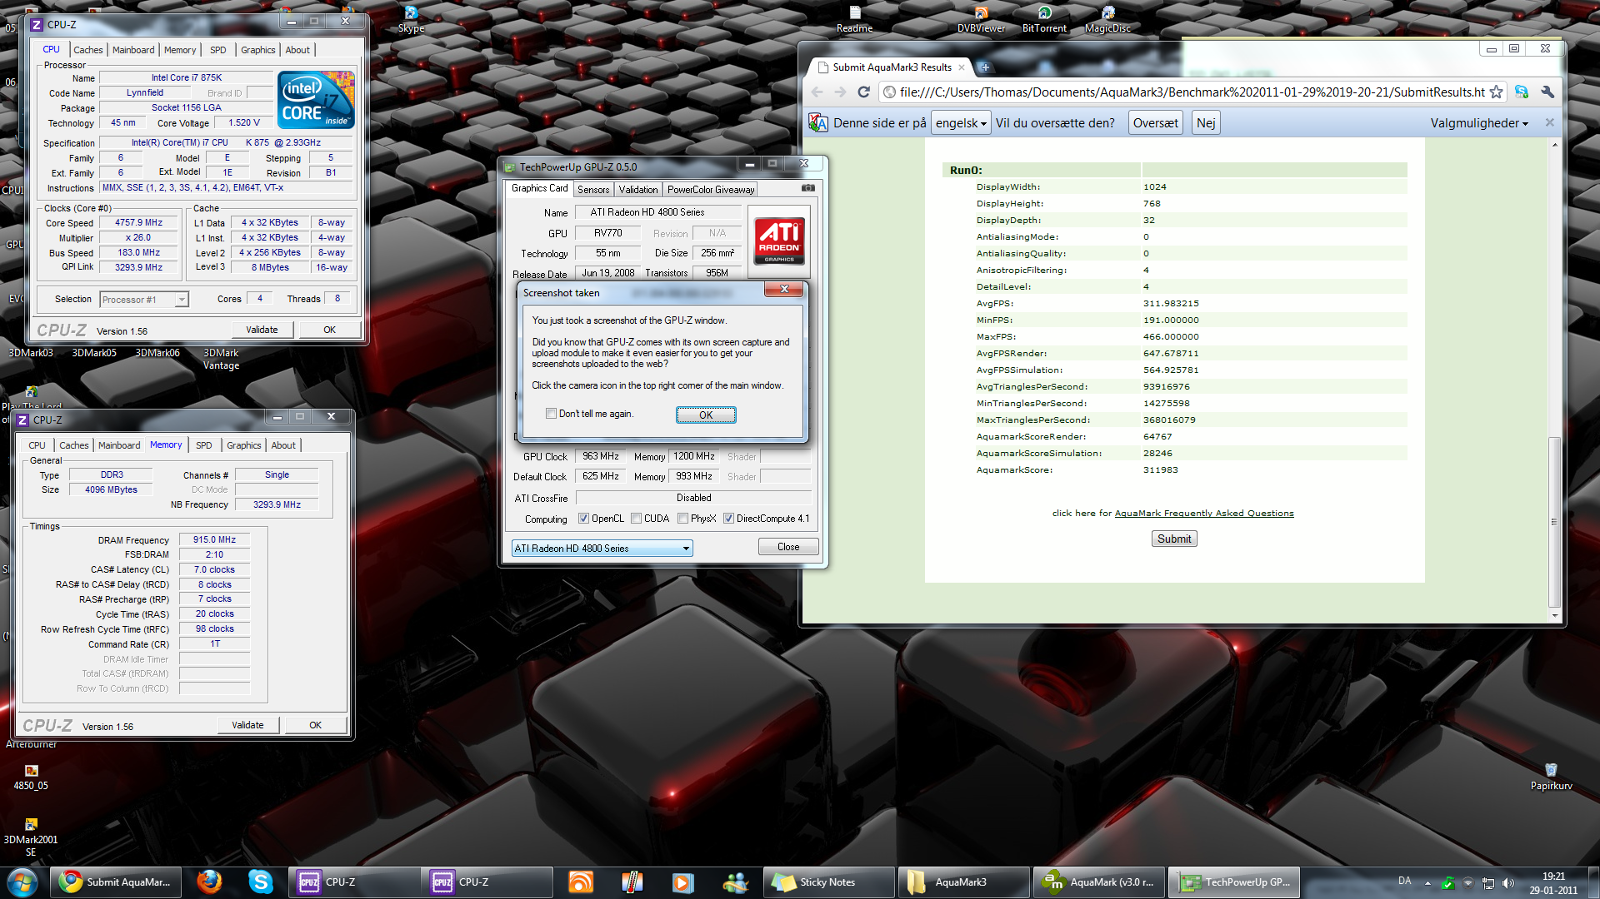The image size is (1600, 899).
Task: Click the browser vertical scrollbar thumb
Action: point(1554,521)
